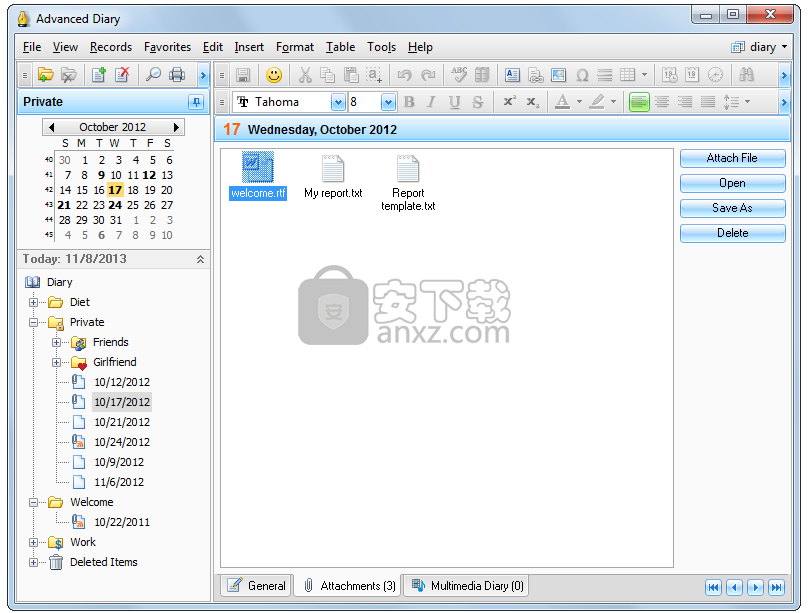Expand the Girlfriend folder
Screen dimensions: 812x613
pyautogui.click(x=56, y=362)
